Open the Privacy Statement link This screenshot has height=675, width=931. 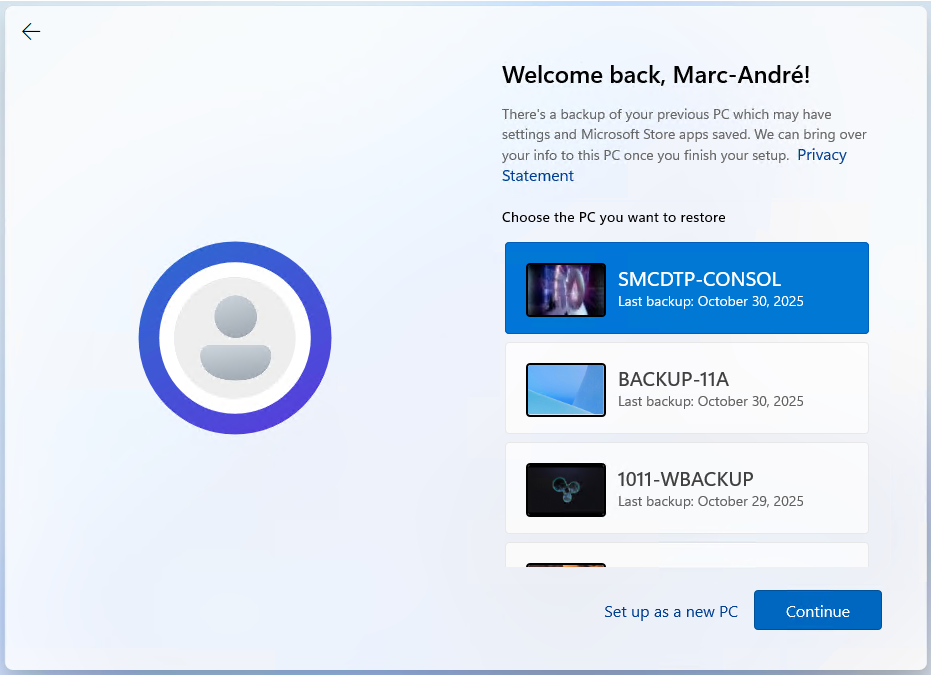(821, 155)
